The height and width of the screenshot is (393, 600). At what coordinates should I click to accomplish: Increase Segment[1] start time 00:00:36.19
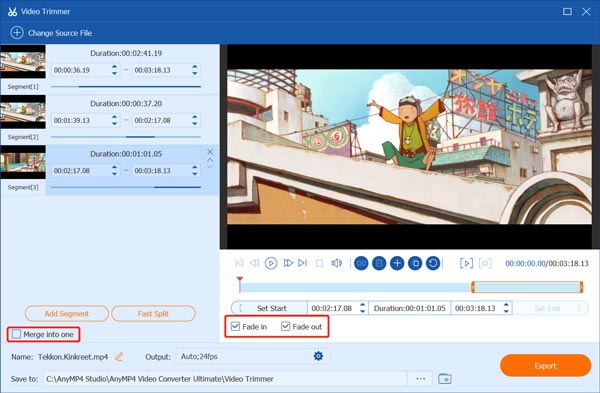(x=114, y=67)
